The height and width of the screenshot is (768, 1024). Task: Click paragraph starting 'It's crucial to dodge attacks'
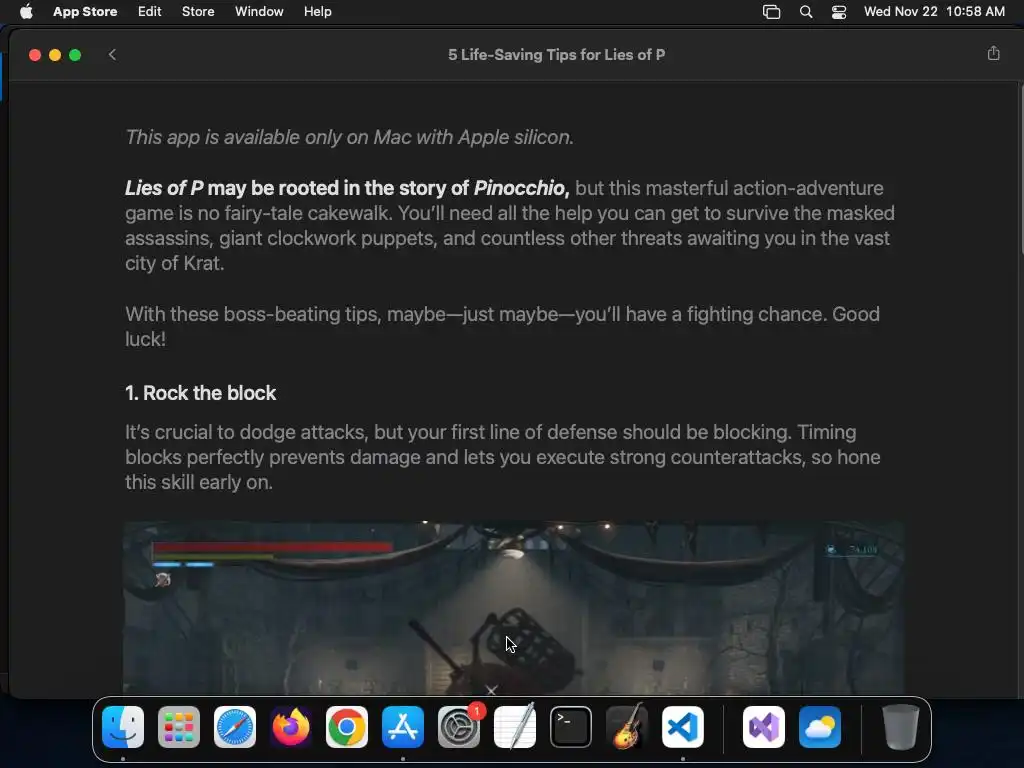[x=503, y=457]
